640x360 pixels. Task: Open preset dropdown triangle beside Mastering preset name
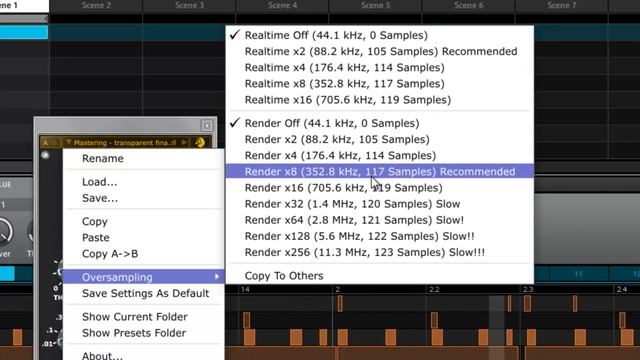pyautogui.click(x=69, y=142)
